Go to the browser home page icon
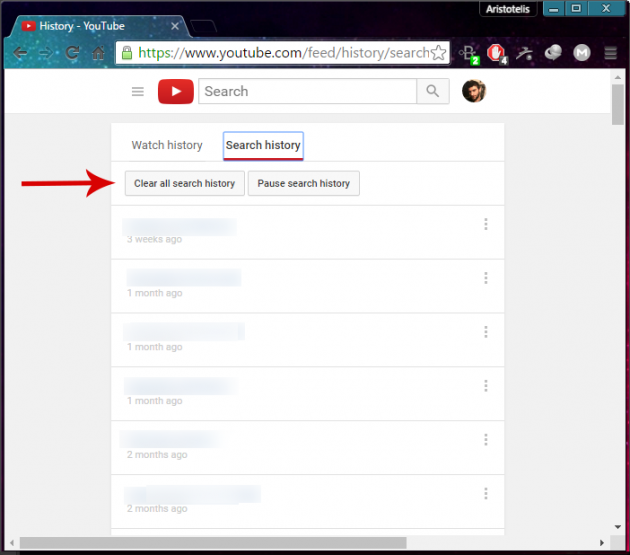 point(99,53)
